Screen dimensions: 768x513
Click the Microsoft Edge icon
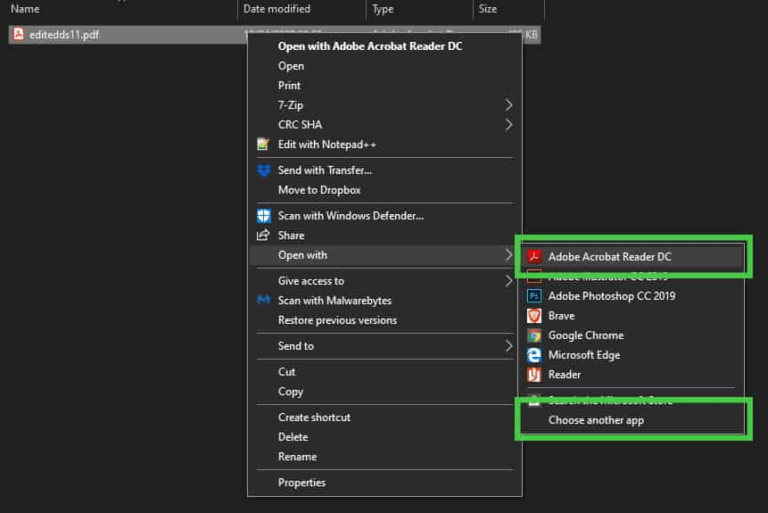tap(534, 355)
